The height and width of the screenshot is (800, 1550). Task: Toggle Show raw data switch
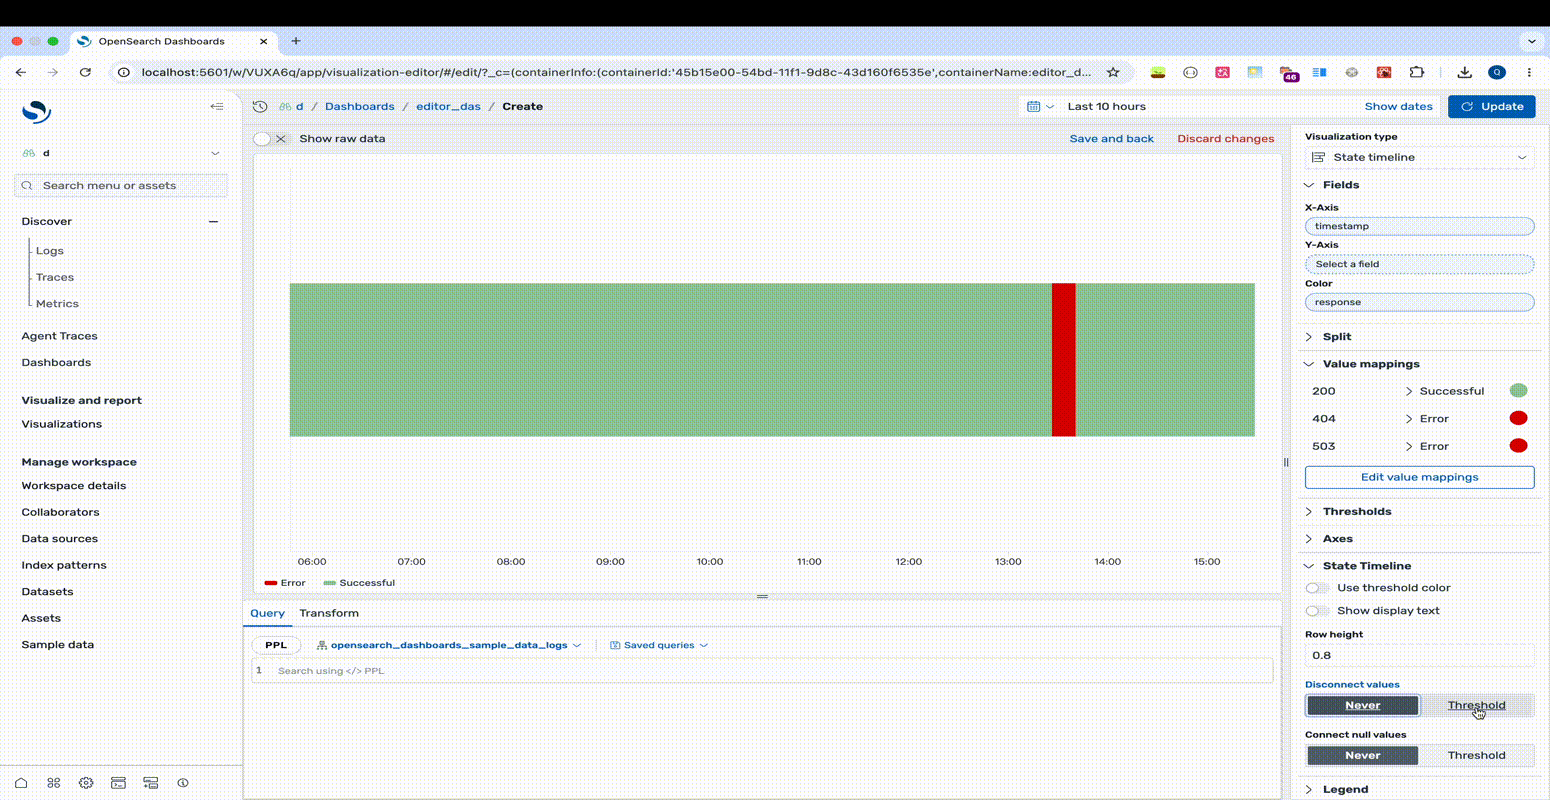(x=269, y=139)
